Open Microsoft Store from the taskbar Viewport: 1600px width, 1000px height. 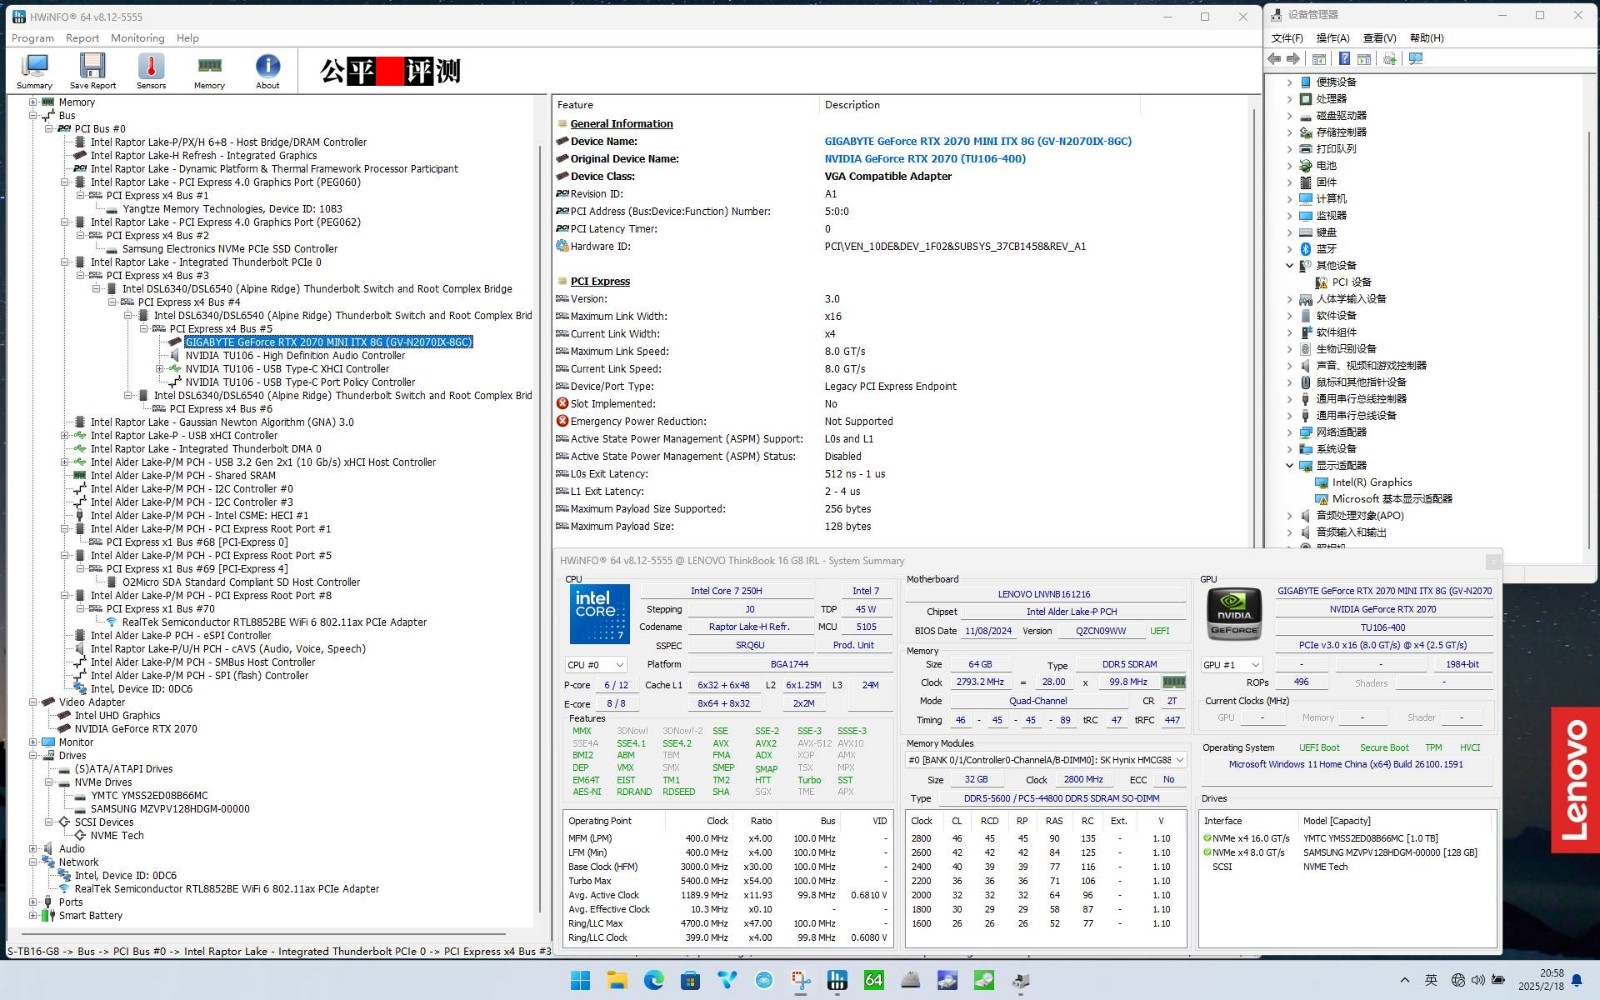[690, 980]
